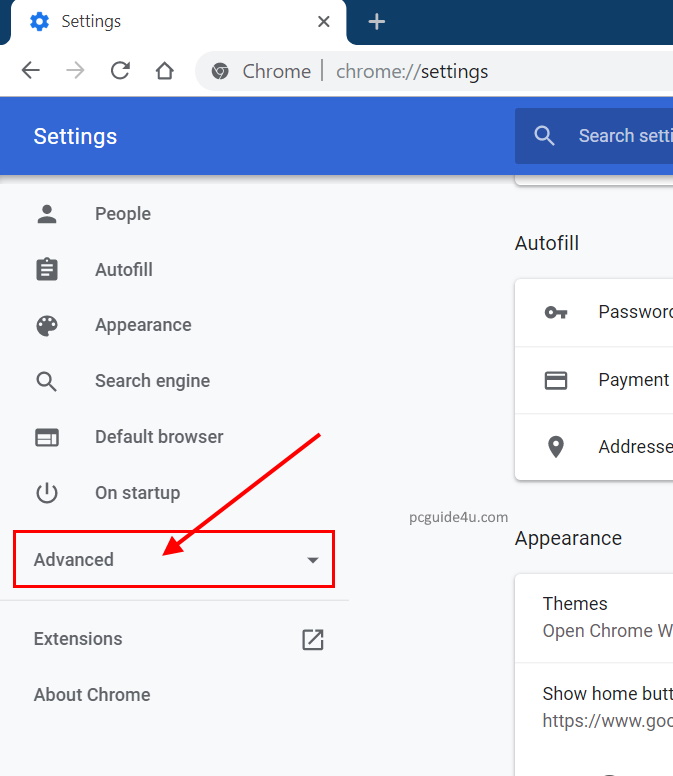The height and width of the screenshot is (776, 673).
Task: Click the Appearance palette icon
Action: [x=47, y=325]
